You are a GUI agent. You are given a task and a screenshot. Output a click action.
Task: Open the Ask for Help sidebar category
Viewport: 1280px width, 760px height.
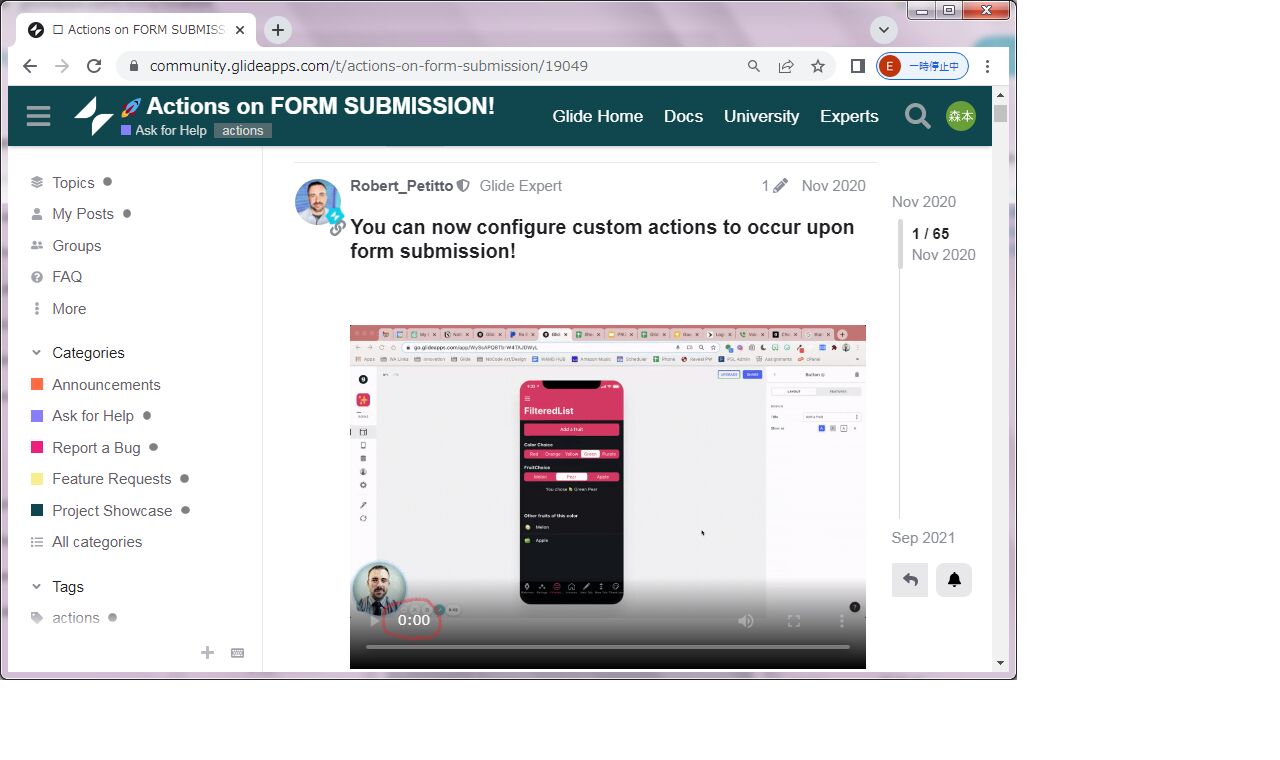click(92, 416)
